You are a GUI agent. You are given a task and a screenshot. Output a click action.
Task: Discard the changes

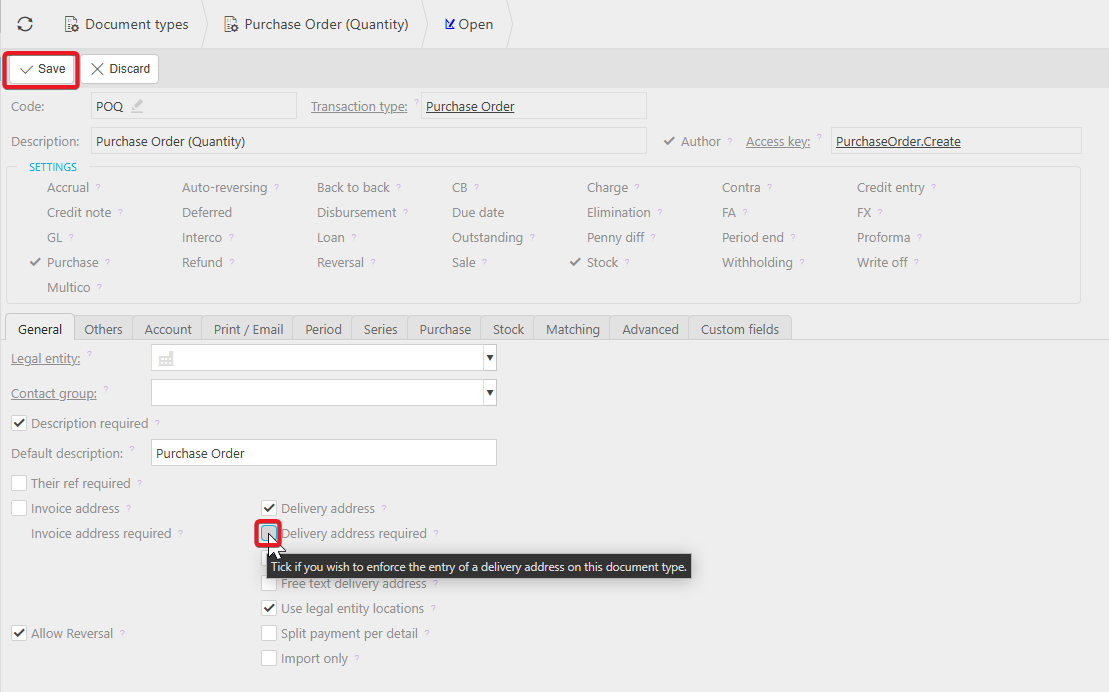[120, 69]
